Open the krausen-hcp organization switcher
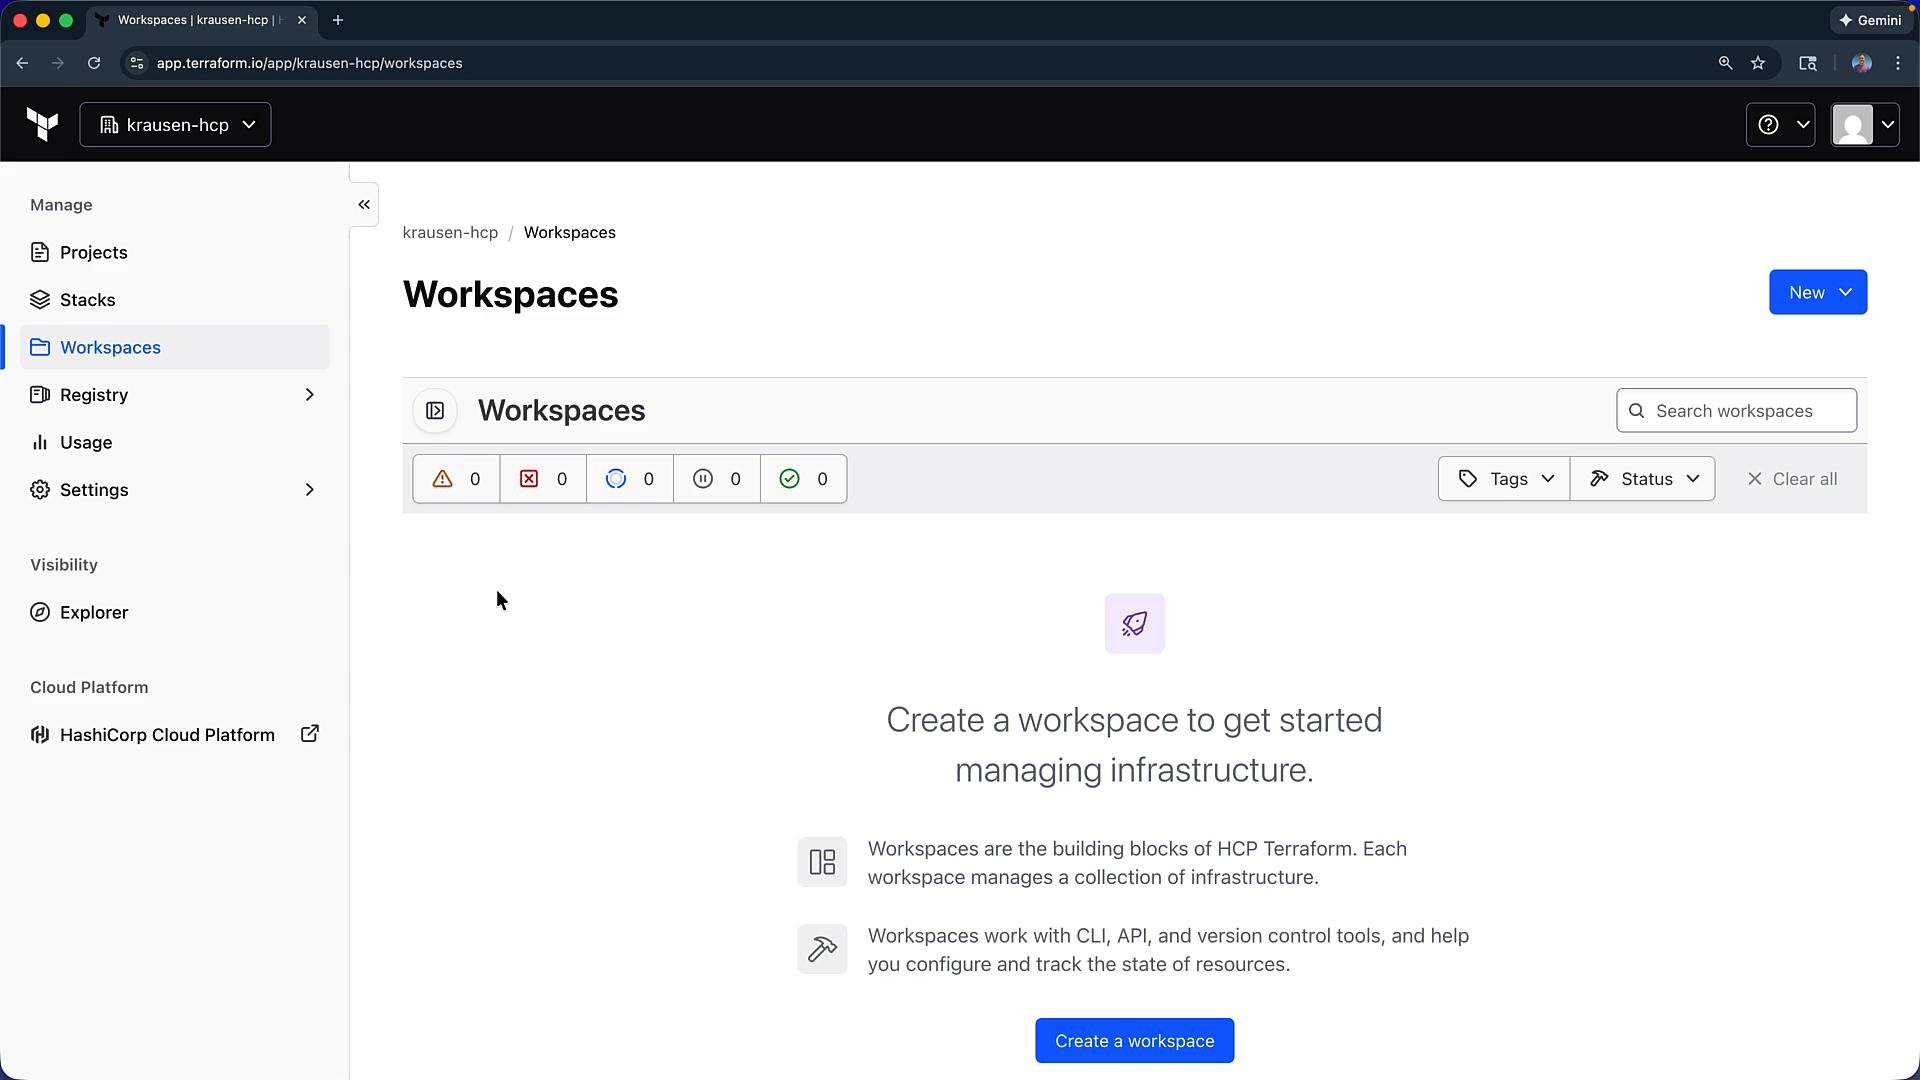1920x1080 pixels. click(175, 125)
